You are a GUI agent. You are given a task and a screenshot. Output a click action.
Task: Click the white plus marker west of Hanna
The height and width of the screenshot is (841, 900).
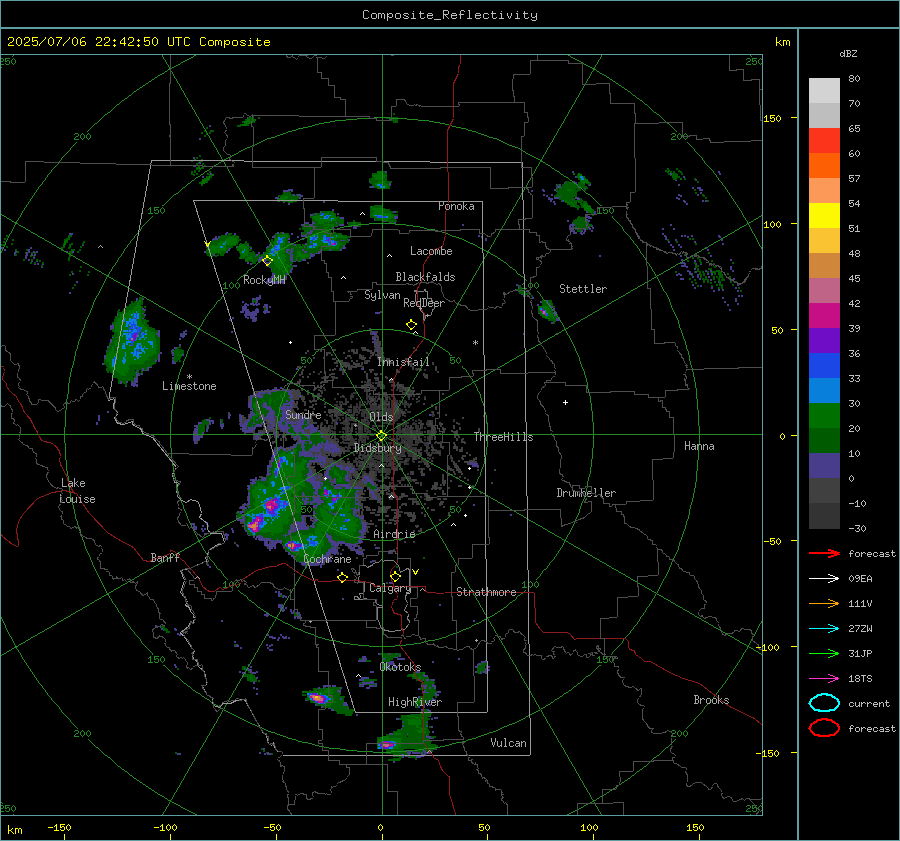[565, 402]
